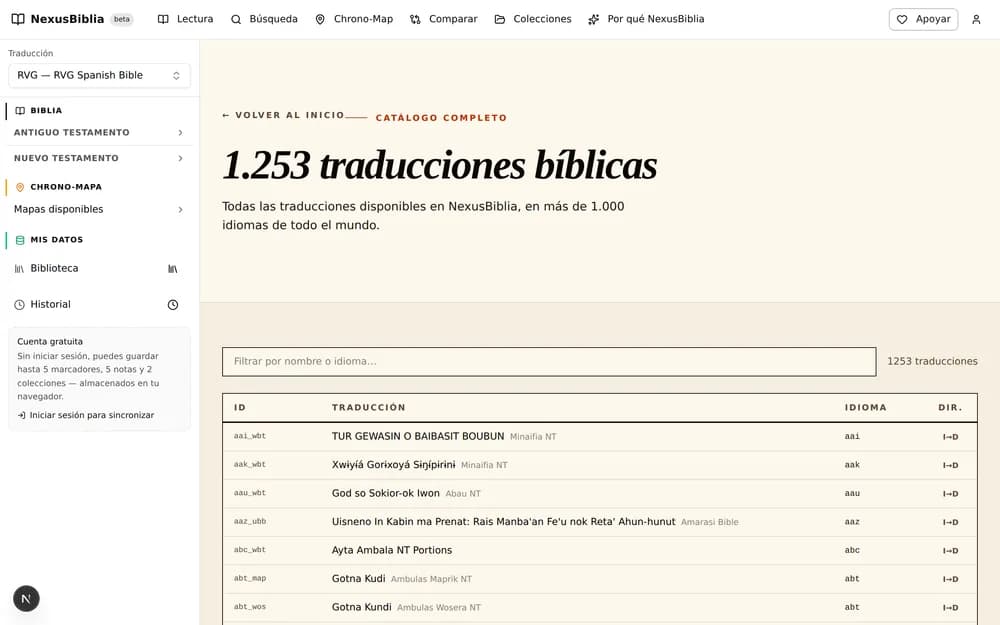Viewport: 1000px width, 625px height.
Task: Click the abc language code cell
Action: click(x=852, y=550)
